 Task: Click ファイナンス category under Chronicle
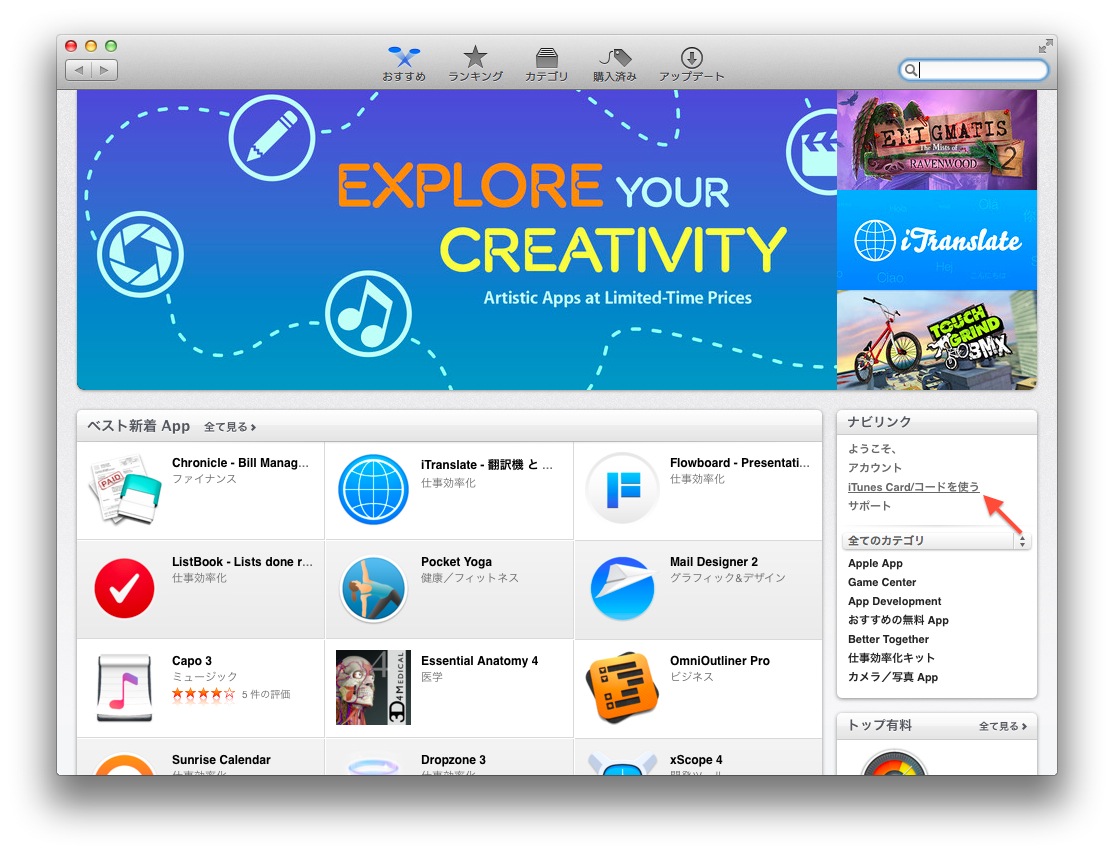[205, 479]
